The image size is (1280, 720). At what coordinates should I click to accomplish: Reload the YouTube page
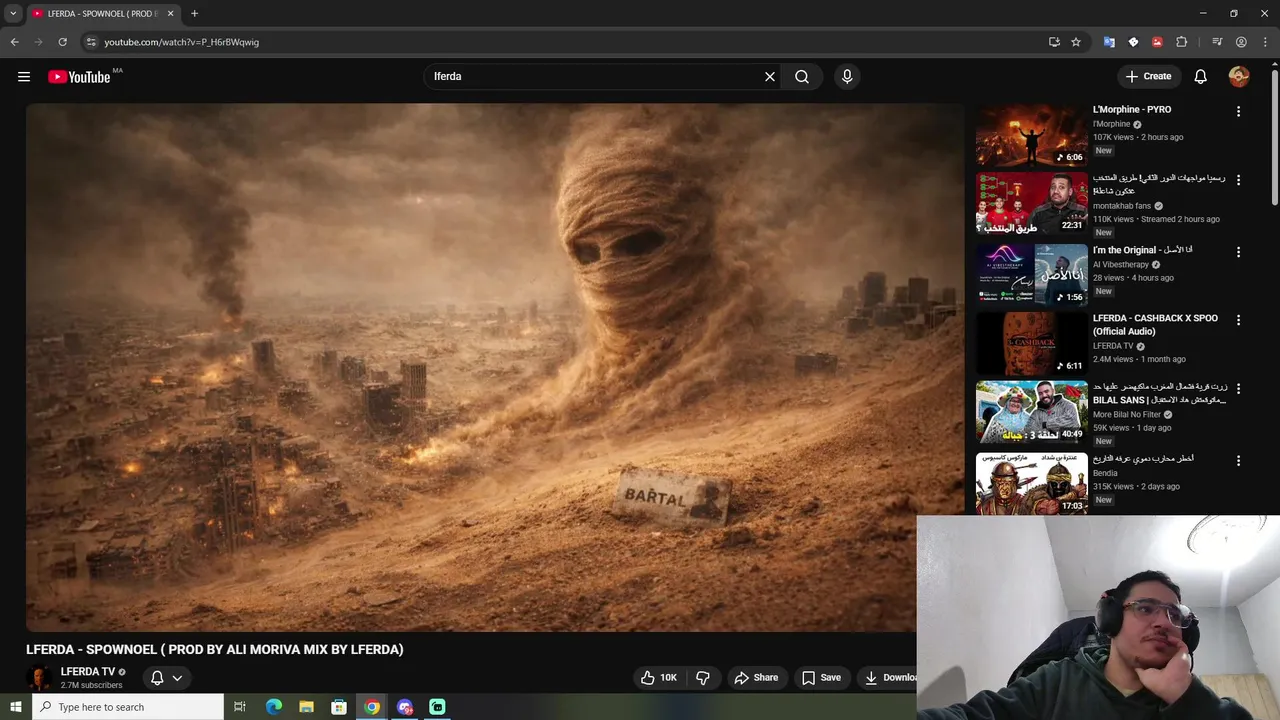62,42
